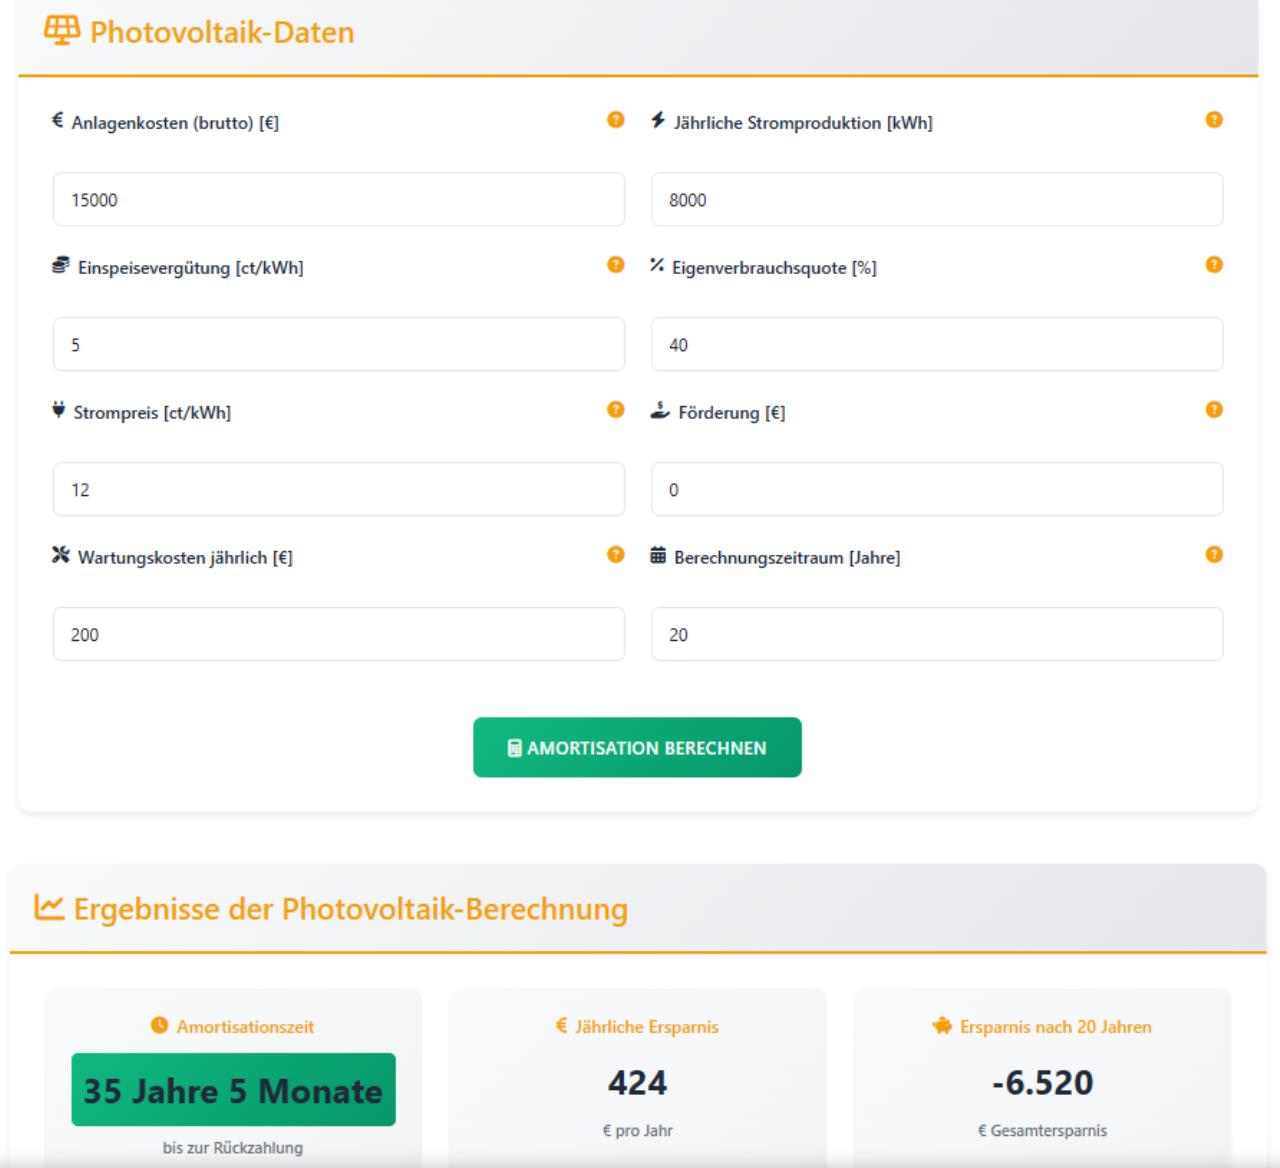Focus the Berechnungszeitraum years input
This screenshot has width=1280, height=1168.
pyautogui.click(x=936, y=635)
